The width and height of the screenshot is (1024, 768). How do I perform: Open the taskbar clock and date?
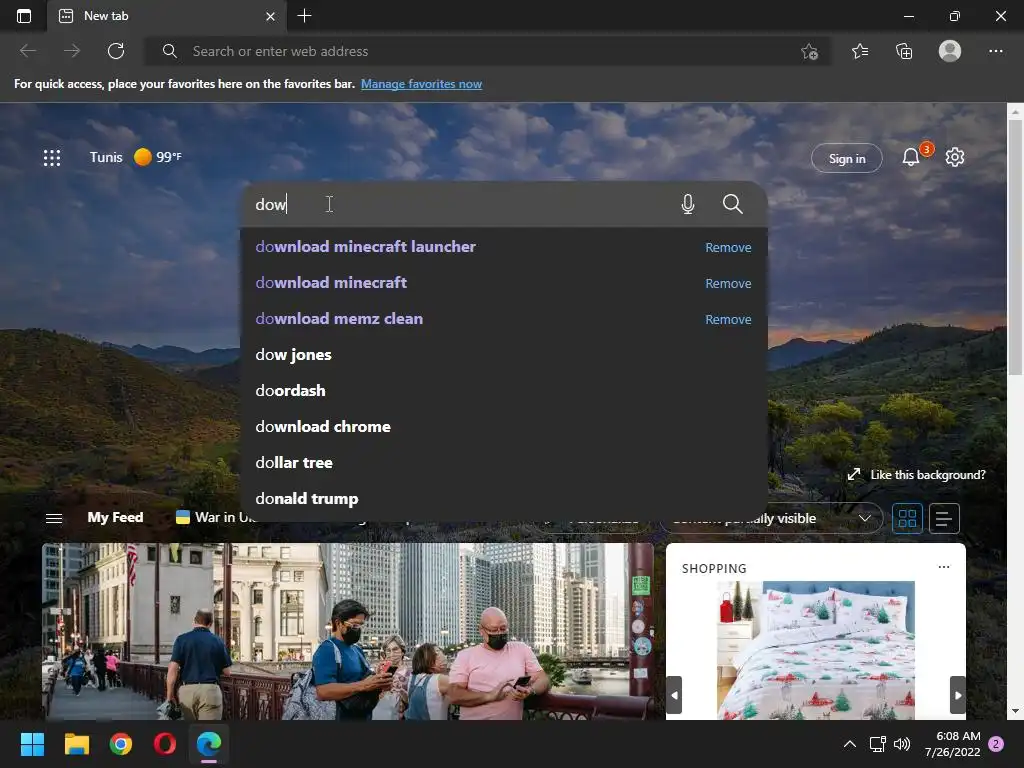(953, 744)
